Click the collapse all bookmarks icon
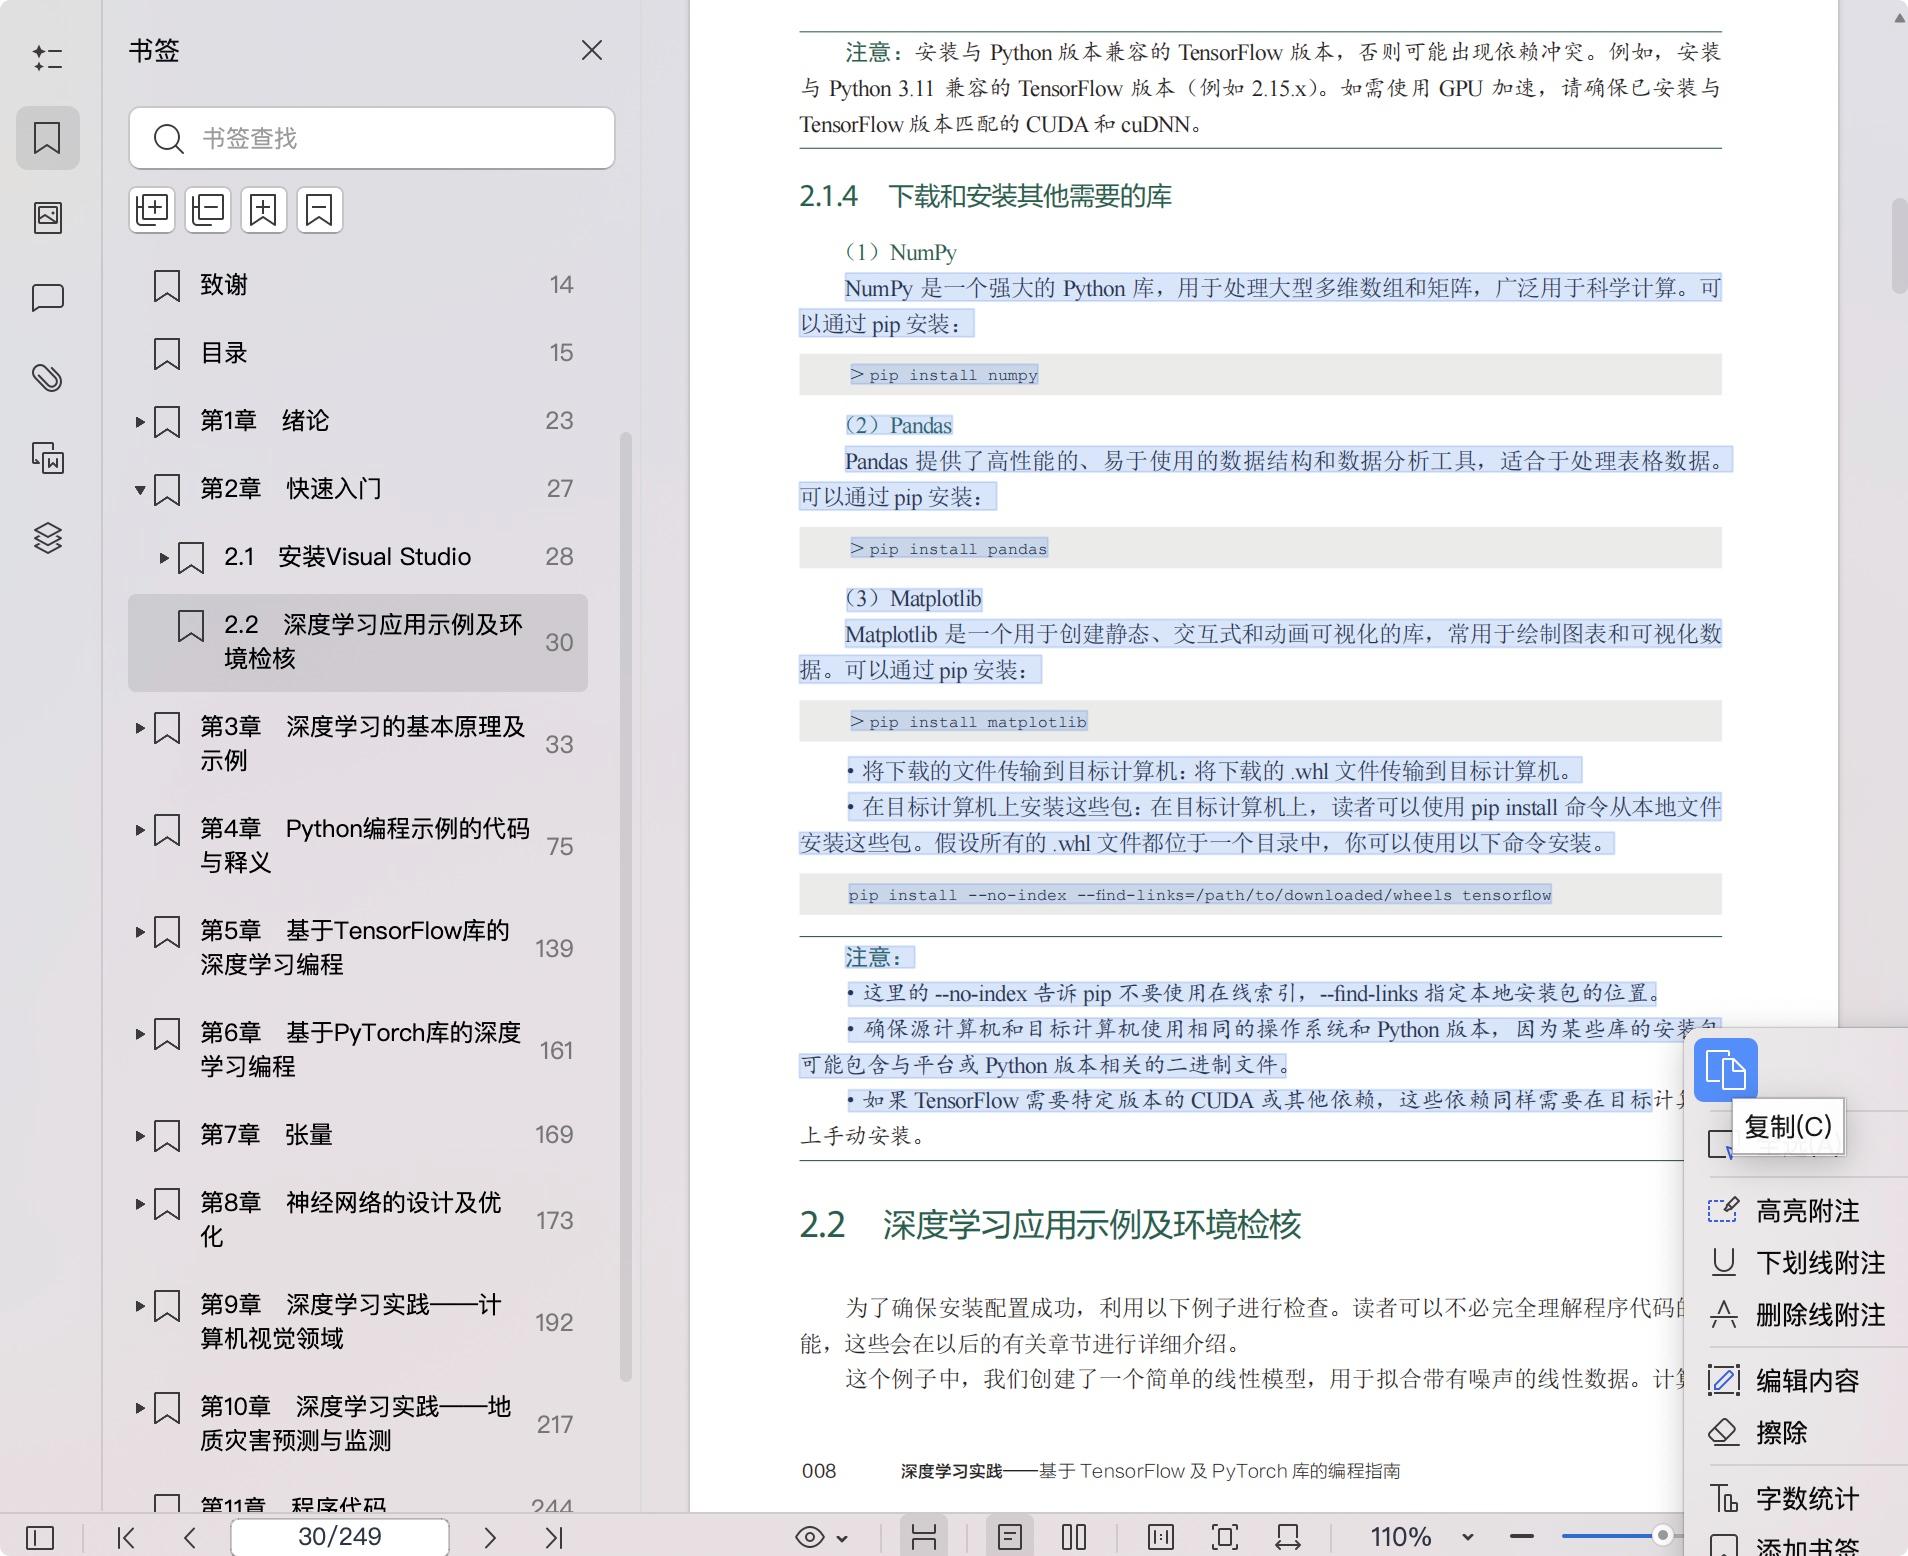Viewport: 1908px width, 1556px height. [208, 210]
